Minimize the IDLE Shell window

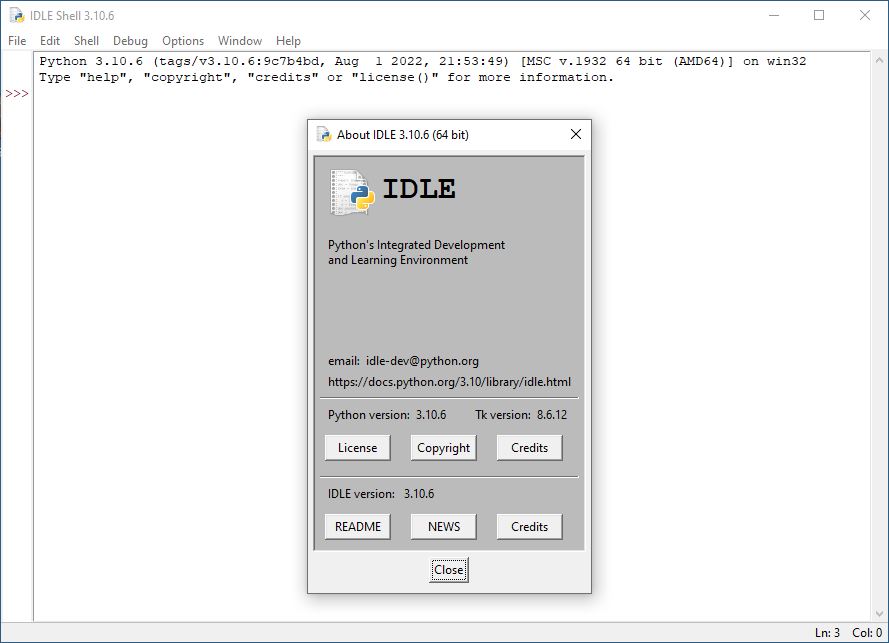(774, 15)
